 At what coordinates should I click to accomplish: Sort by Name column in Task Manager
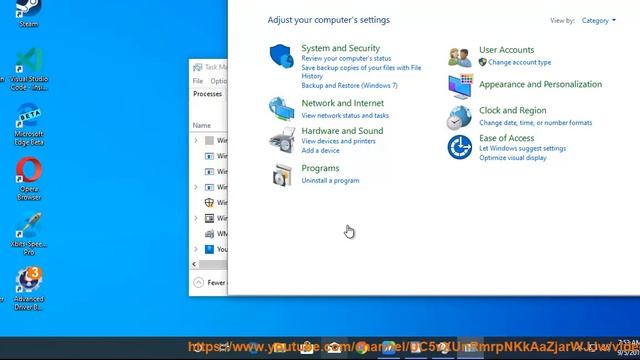click(x=202, y=125)
